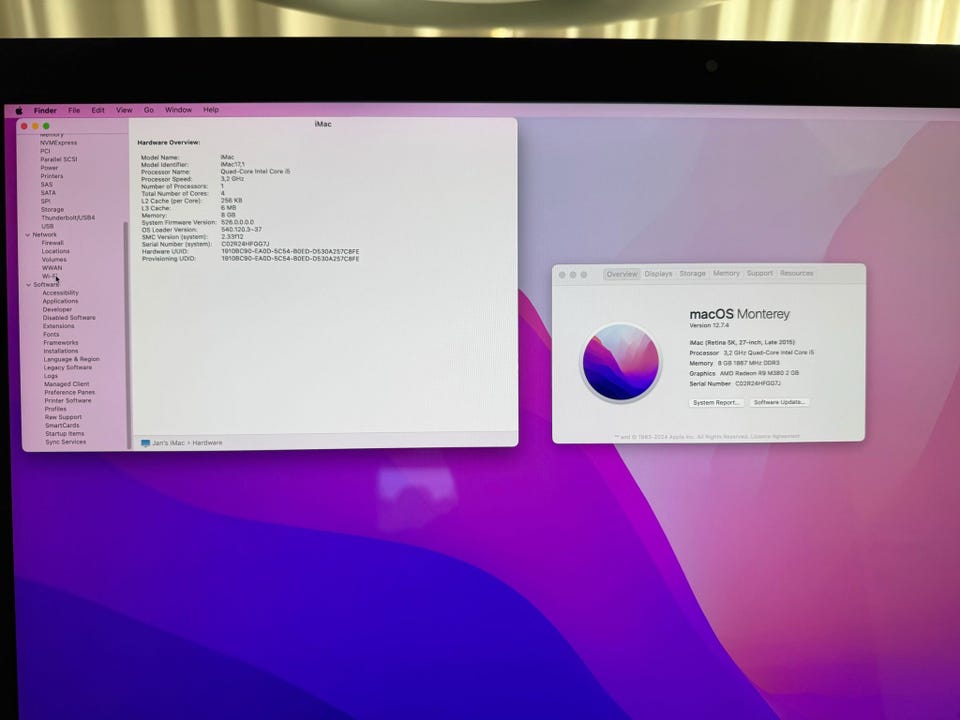Select Locations under Network

coord(55,251)
